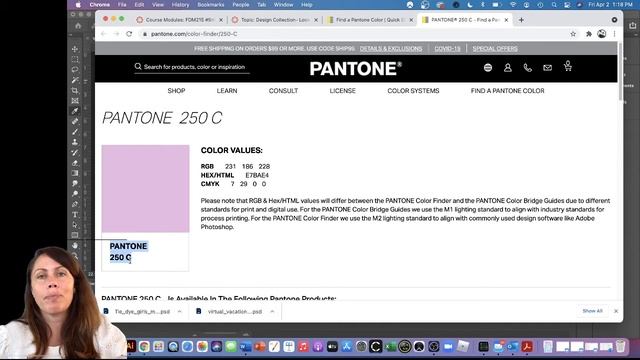Open FIND A PANTONE COLOR
640x360 pixels.
pyautogui.click(x=507, y=91)
